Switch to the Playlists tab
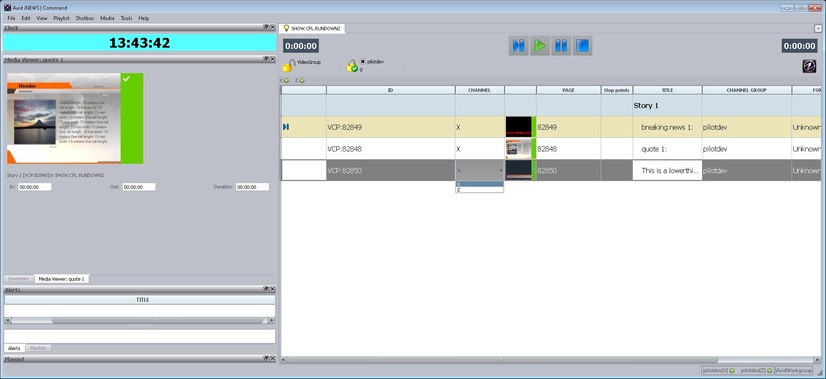 (x=38, y=348)
